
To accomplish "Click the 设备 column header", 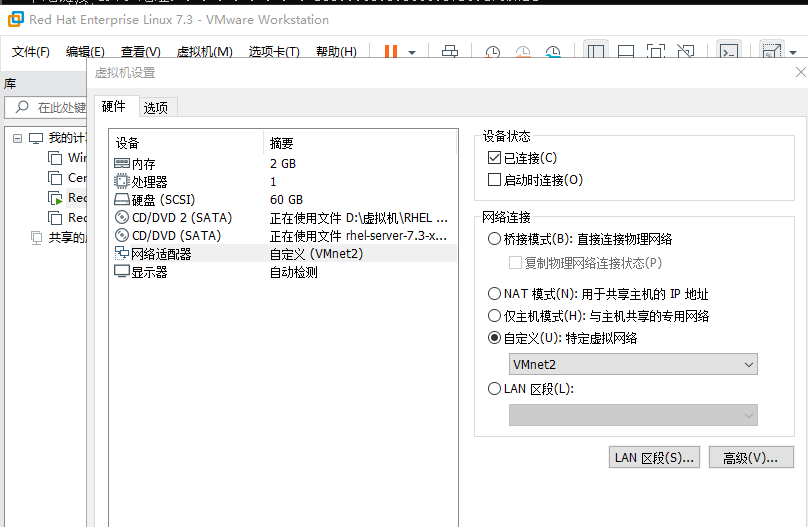I will point(186,143).
